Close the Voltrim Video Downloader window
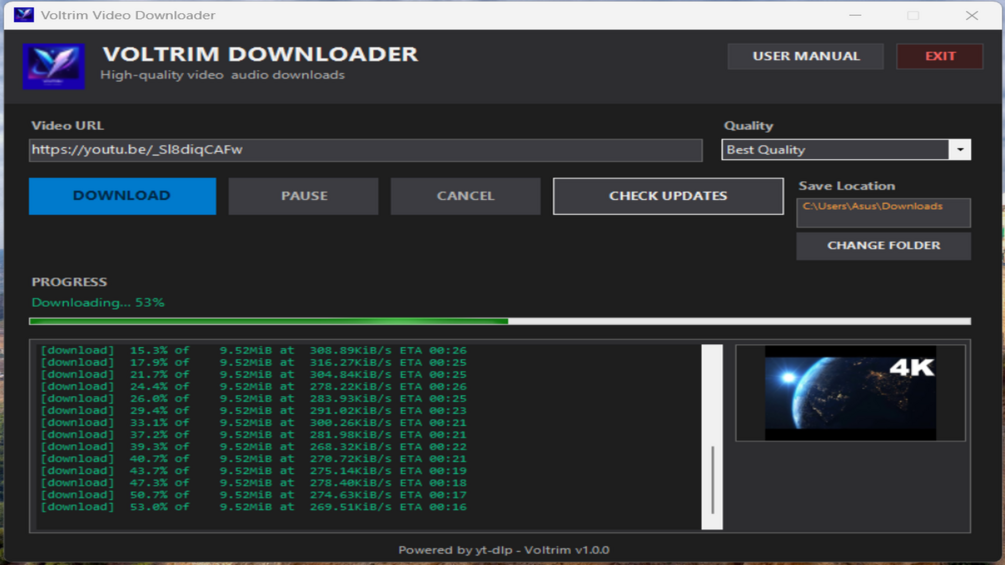This screenshot has height=565, width=1005. pyautogui.click(x=972, y=15)
